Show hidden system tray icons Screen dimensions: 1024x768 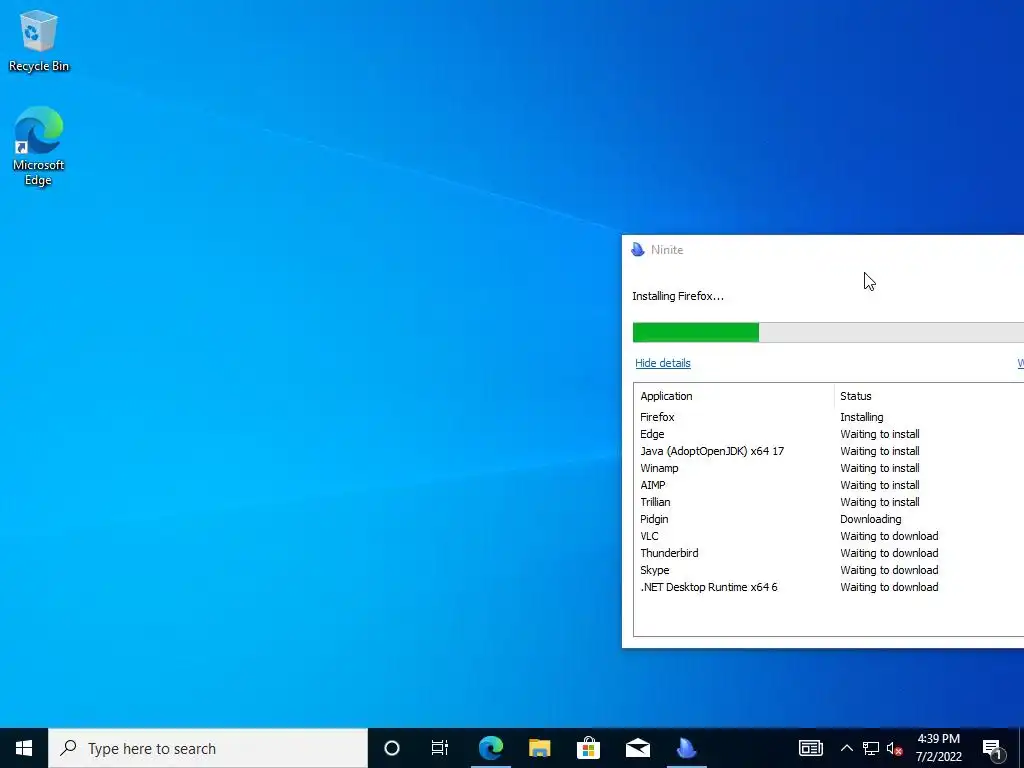pos(846,748)
